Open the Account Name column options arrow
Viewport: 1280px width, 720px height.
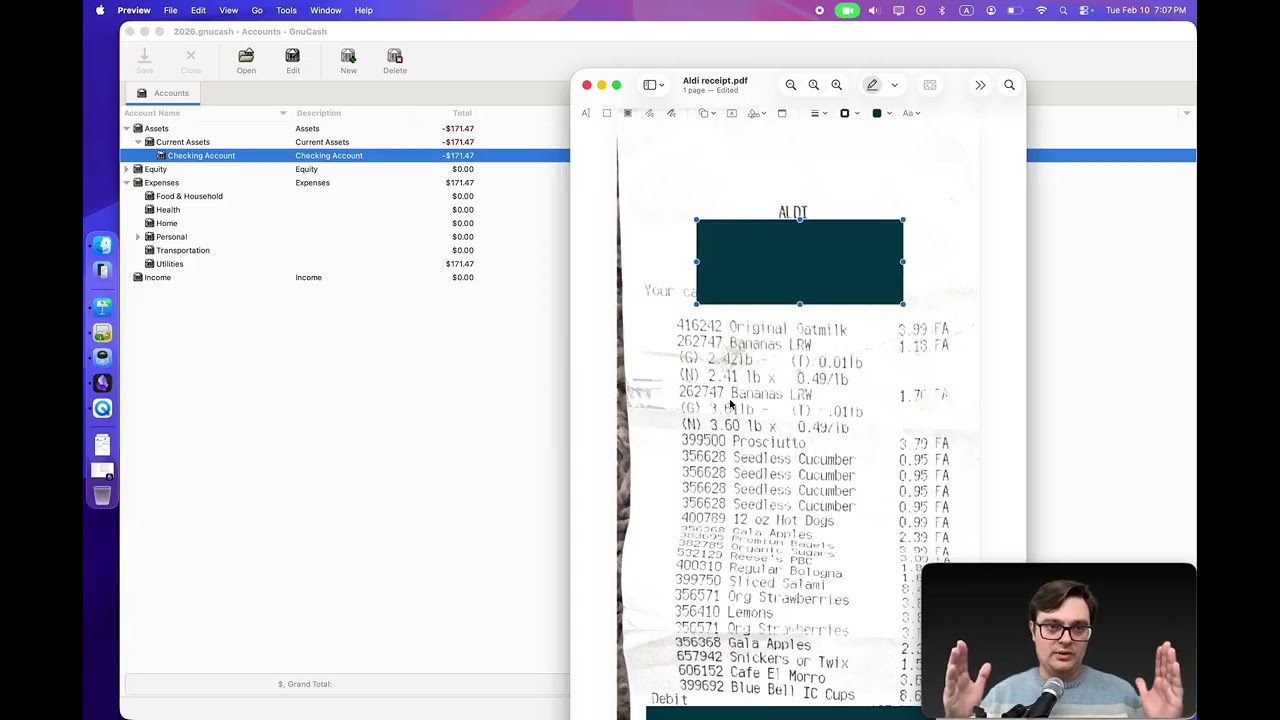[x=283, y=113]
